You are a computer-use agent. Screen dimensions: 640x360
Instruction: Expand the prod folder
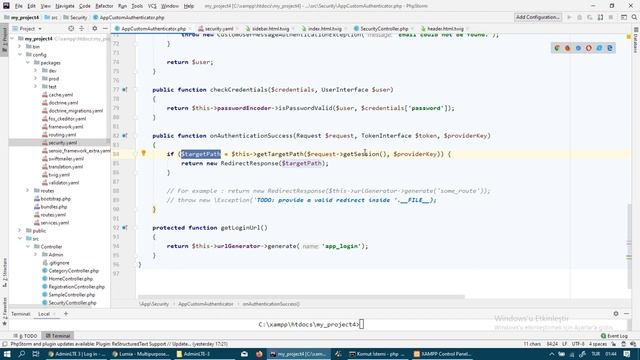pyautogui.click(x=36, y=79)
